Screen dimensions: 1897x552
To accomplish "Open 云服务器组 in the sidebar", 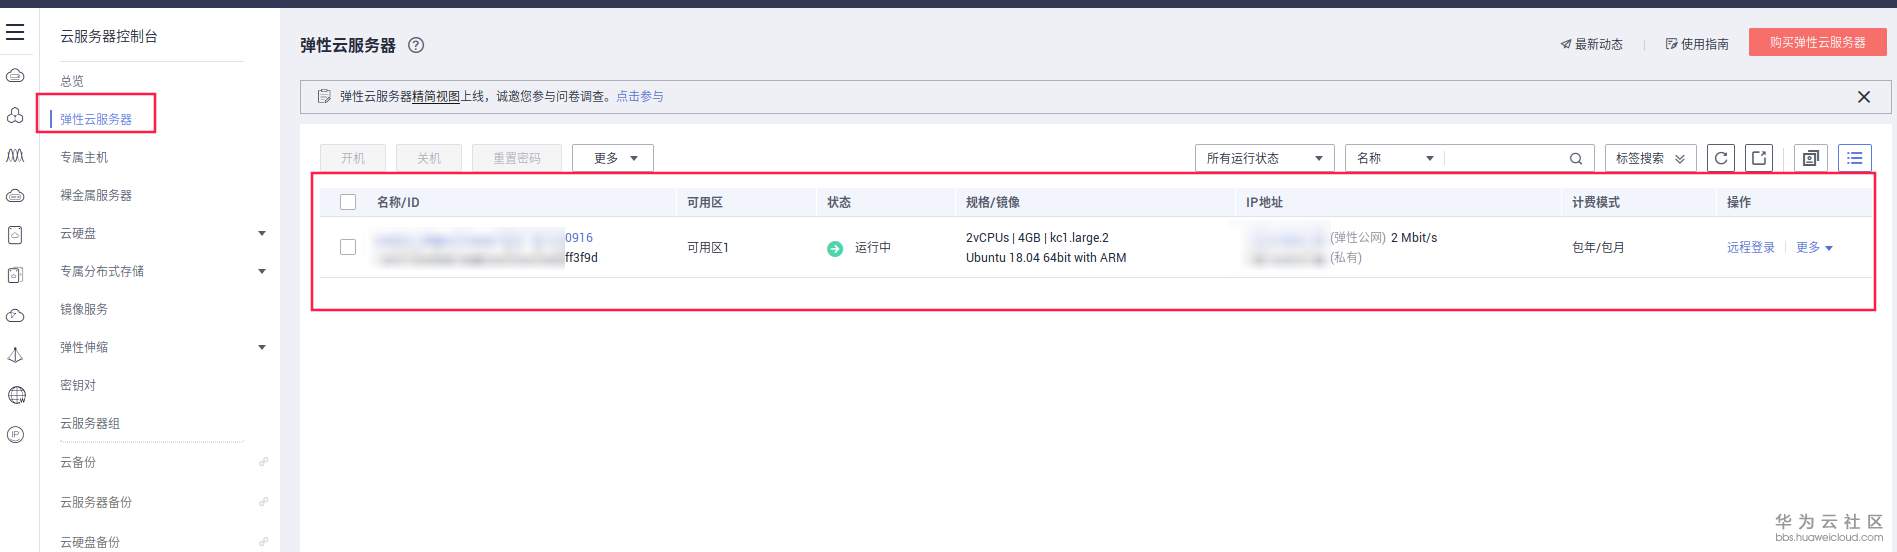I will coord(90,423).
